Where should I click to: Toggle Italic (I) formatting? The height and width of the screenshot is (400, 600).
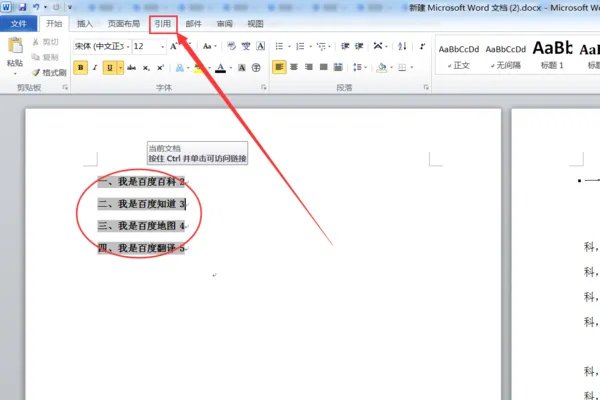pos(95,68)
